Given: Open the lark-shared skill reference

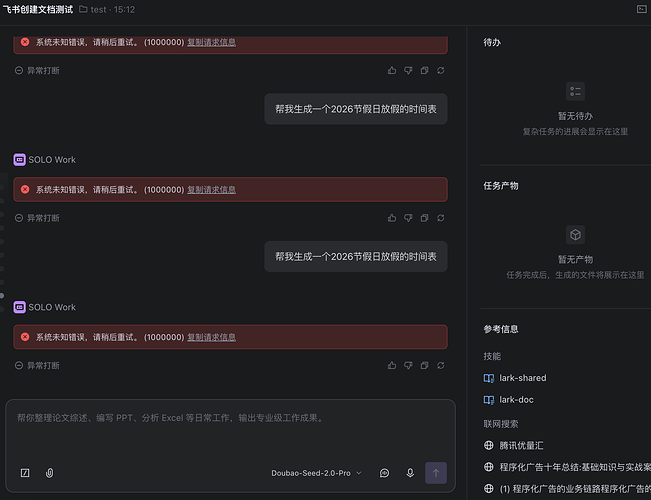Looking at the screenshot, I should 523,378.
